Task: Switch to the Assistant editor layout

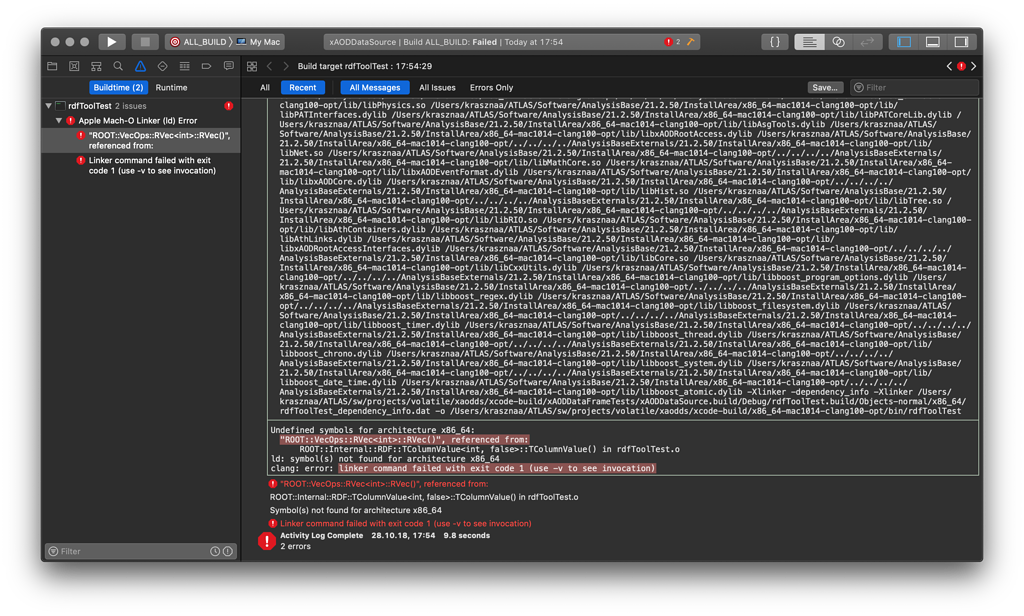Action: tap(838, 42)
